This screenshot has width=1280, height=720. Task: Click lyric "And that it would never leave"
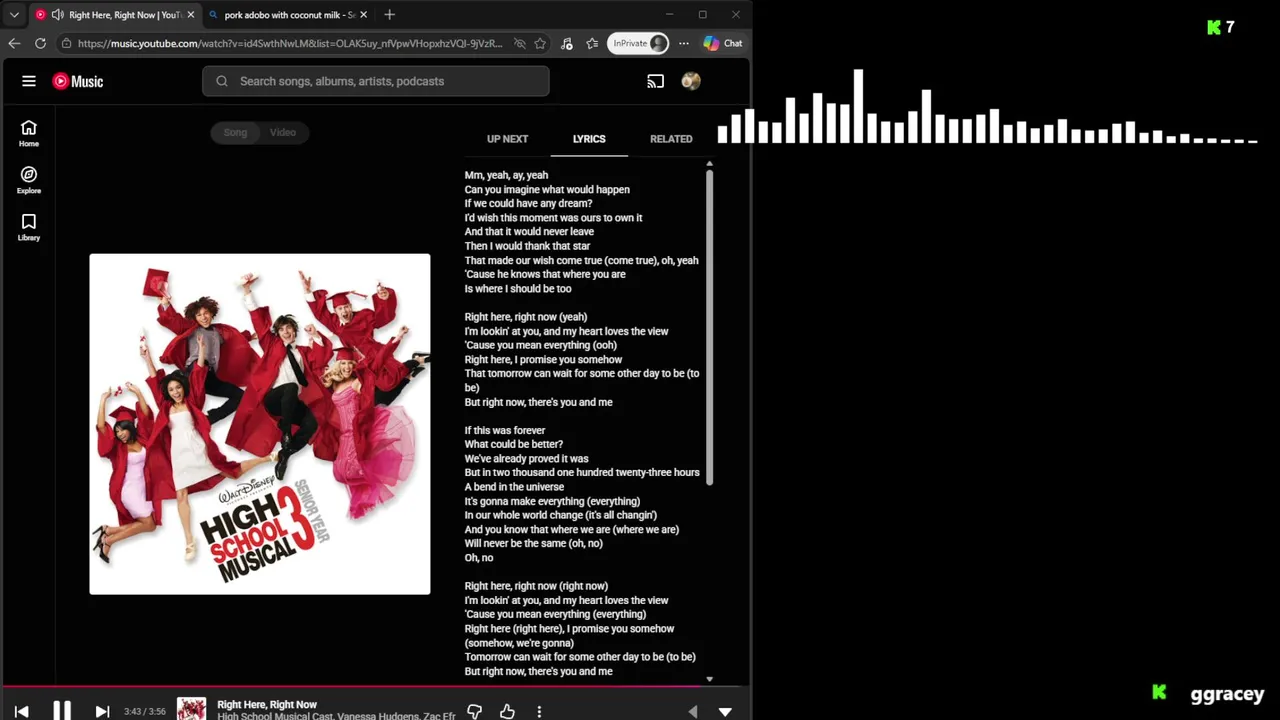tap(529, 232)
